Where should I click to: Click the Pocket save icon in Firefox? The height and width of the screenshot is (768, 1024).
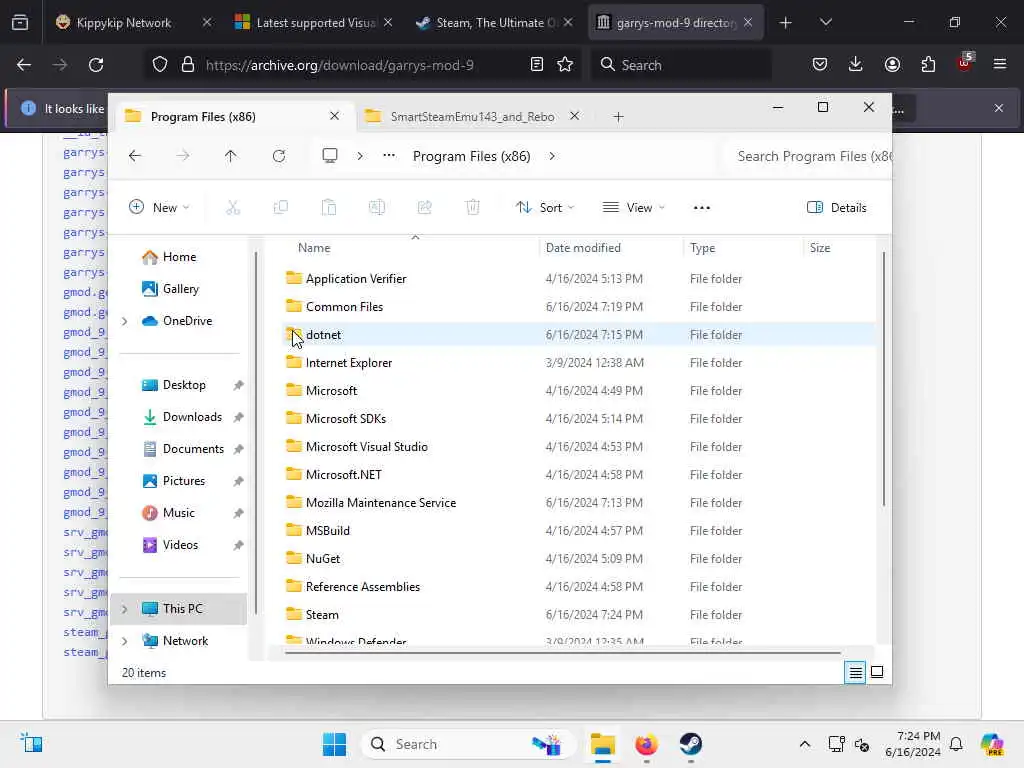820,65
